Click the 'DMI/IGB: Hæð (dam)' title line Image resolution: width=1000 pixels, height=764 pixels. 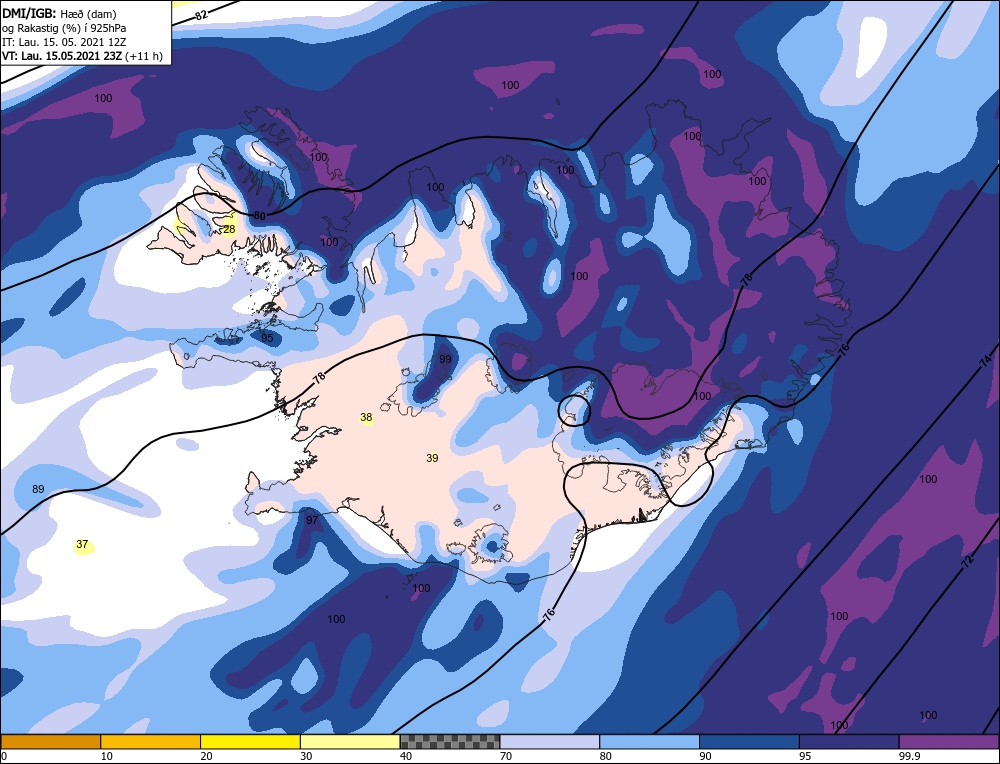coord(59,13)
